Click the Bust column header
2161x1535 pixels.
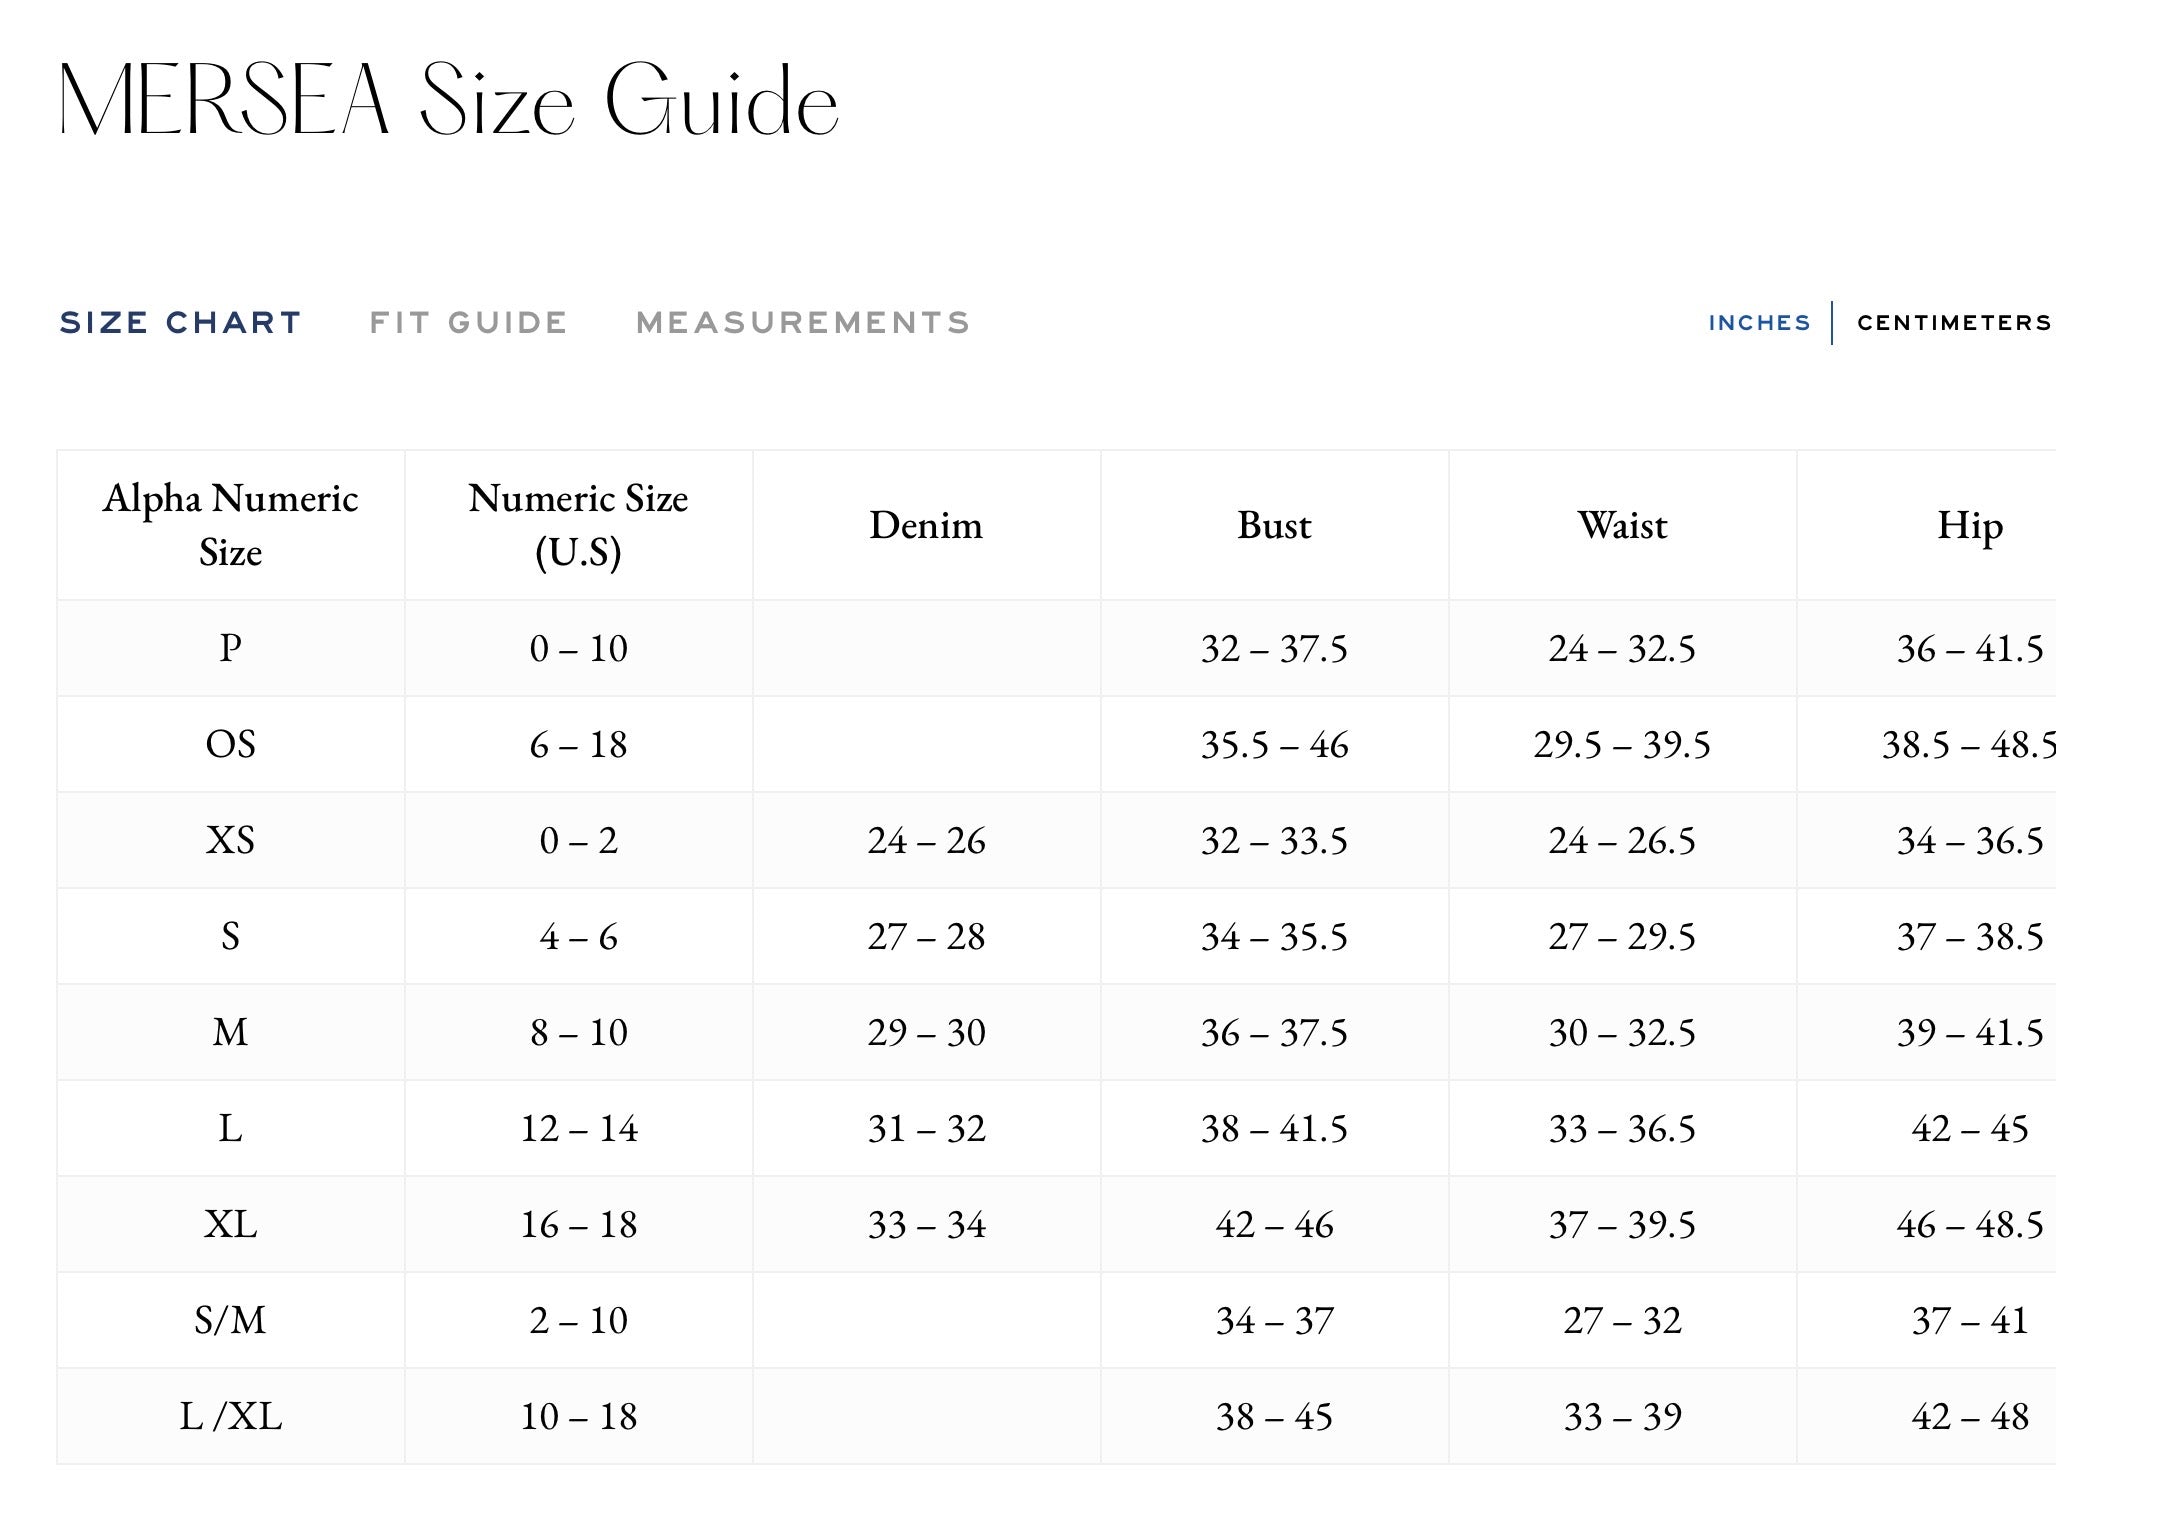(x=1275, y=525)
